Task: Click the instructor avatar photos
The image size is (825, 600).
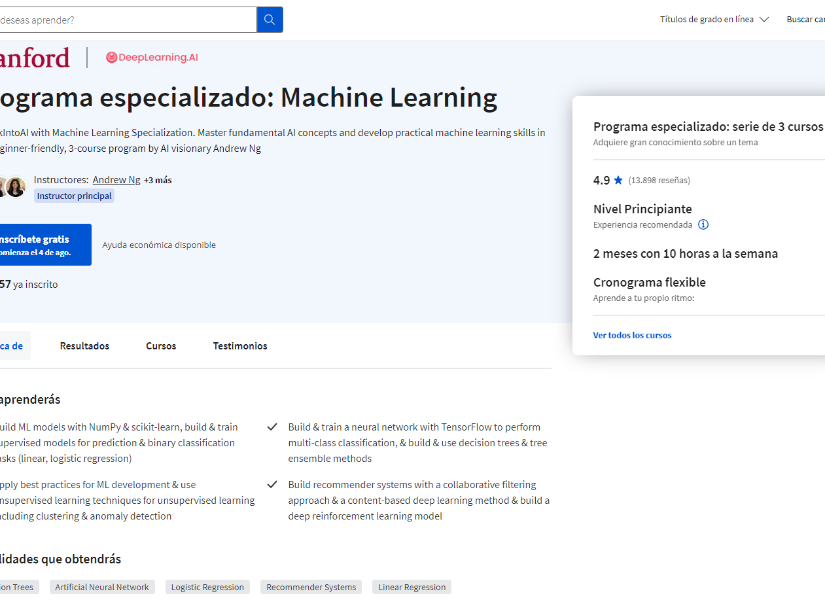Action: pos(12,187)
